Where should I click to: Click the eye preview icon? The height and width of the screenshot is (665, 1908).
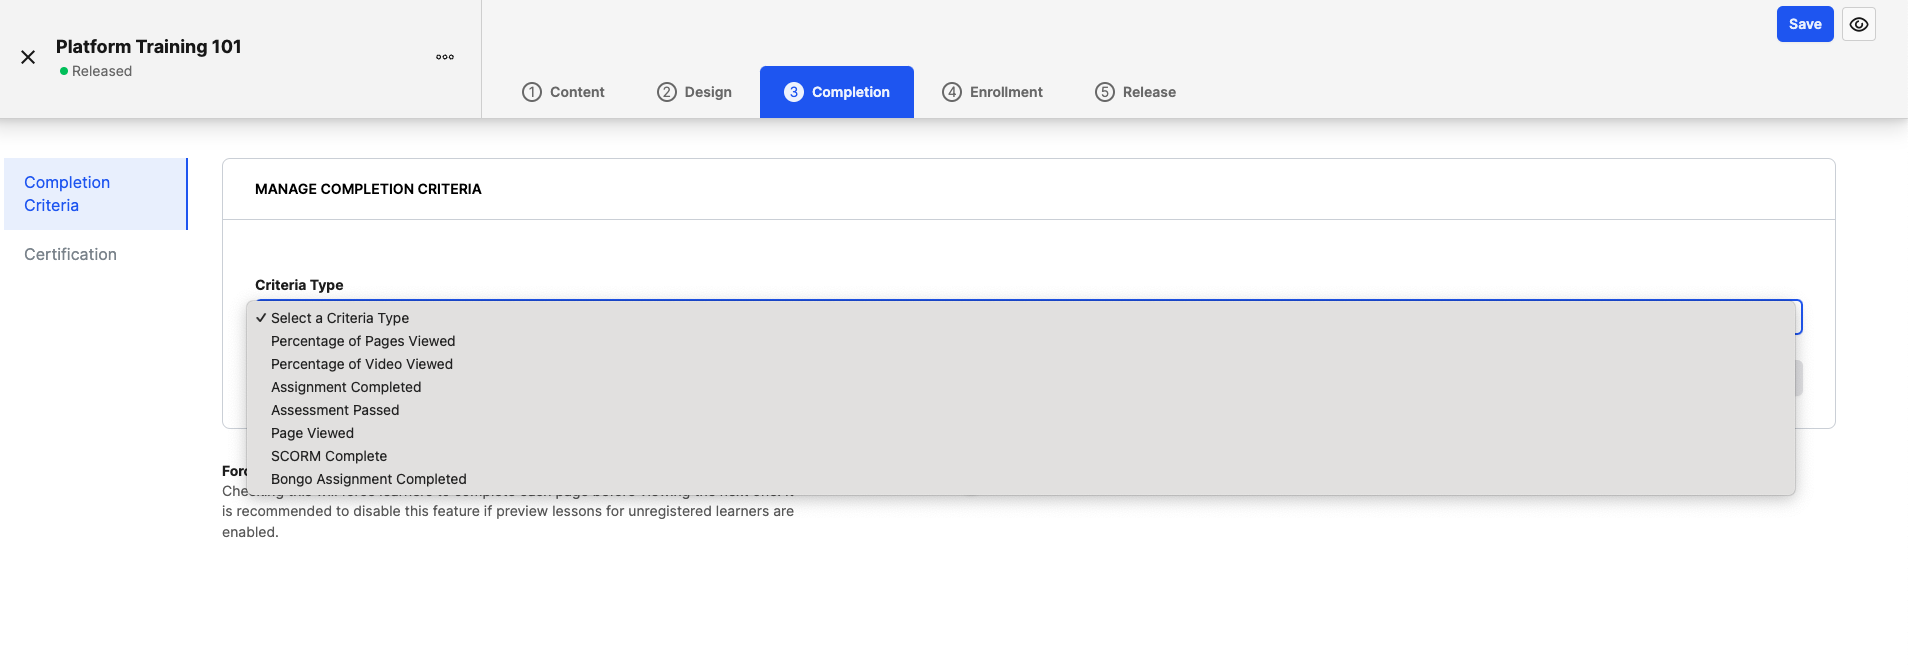click(x=1859, y=24)
